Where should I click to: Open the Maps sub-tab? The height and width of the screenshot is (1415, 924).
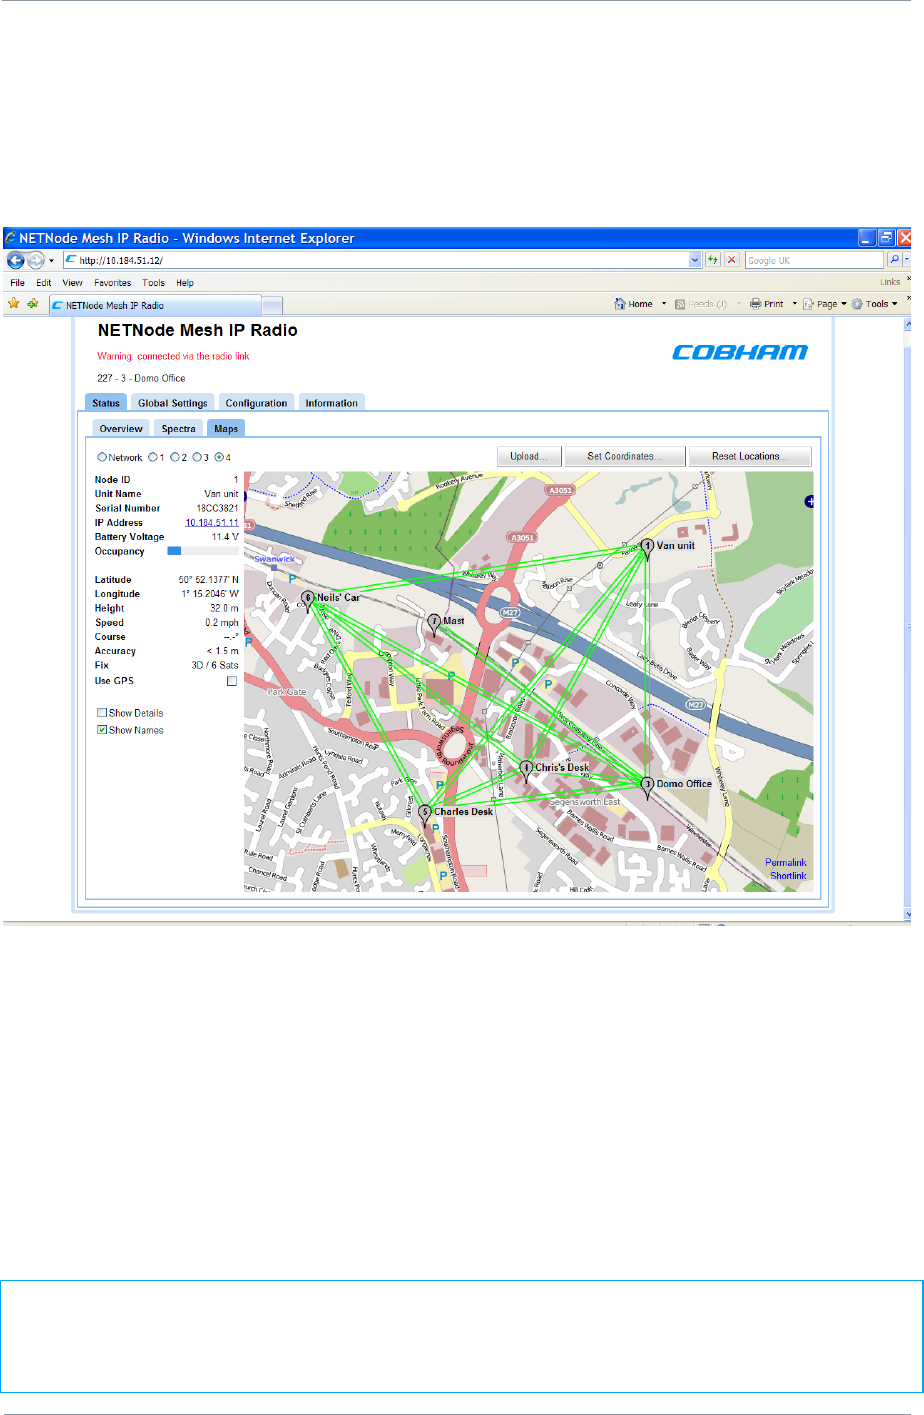(226, 428)
